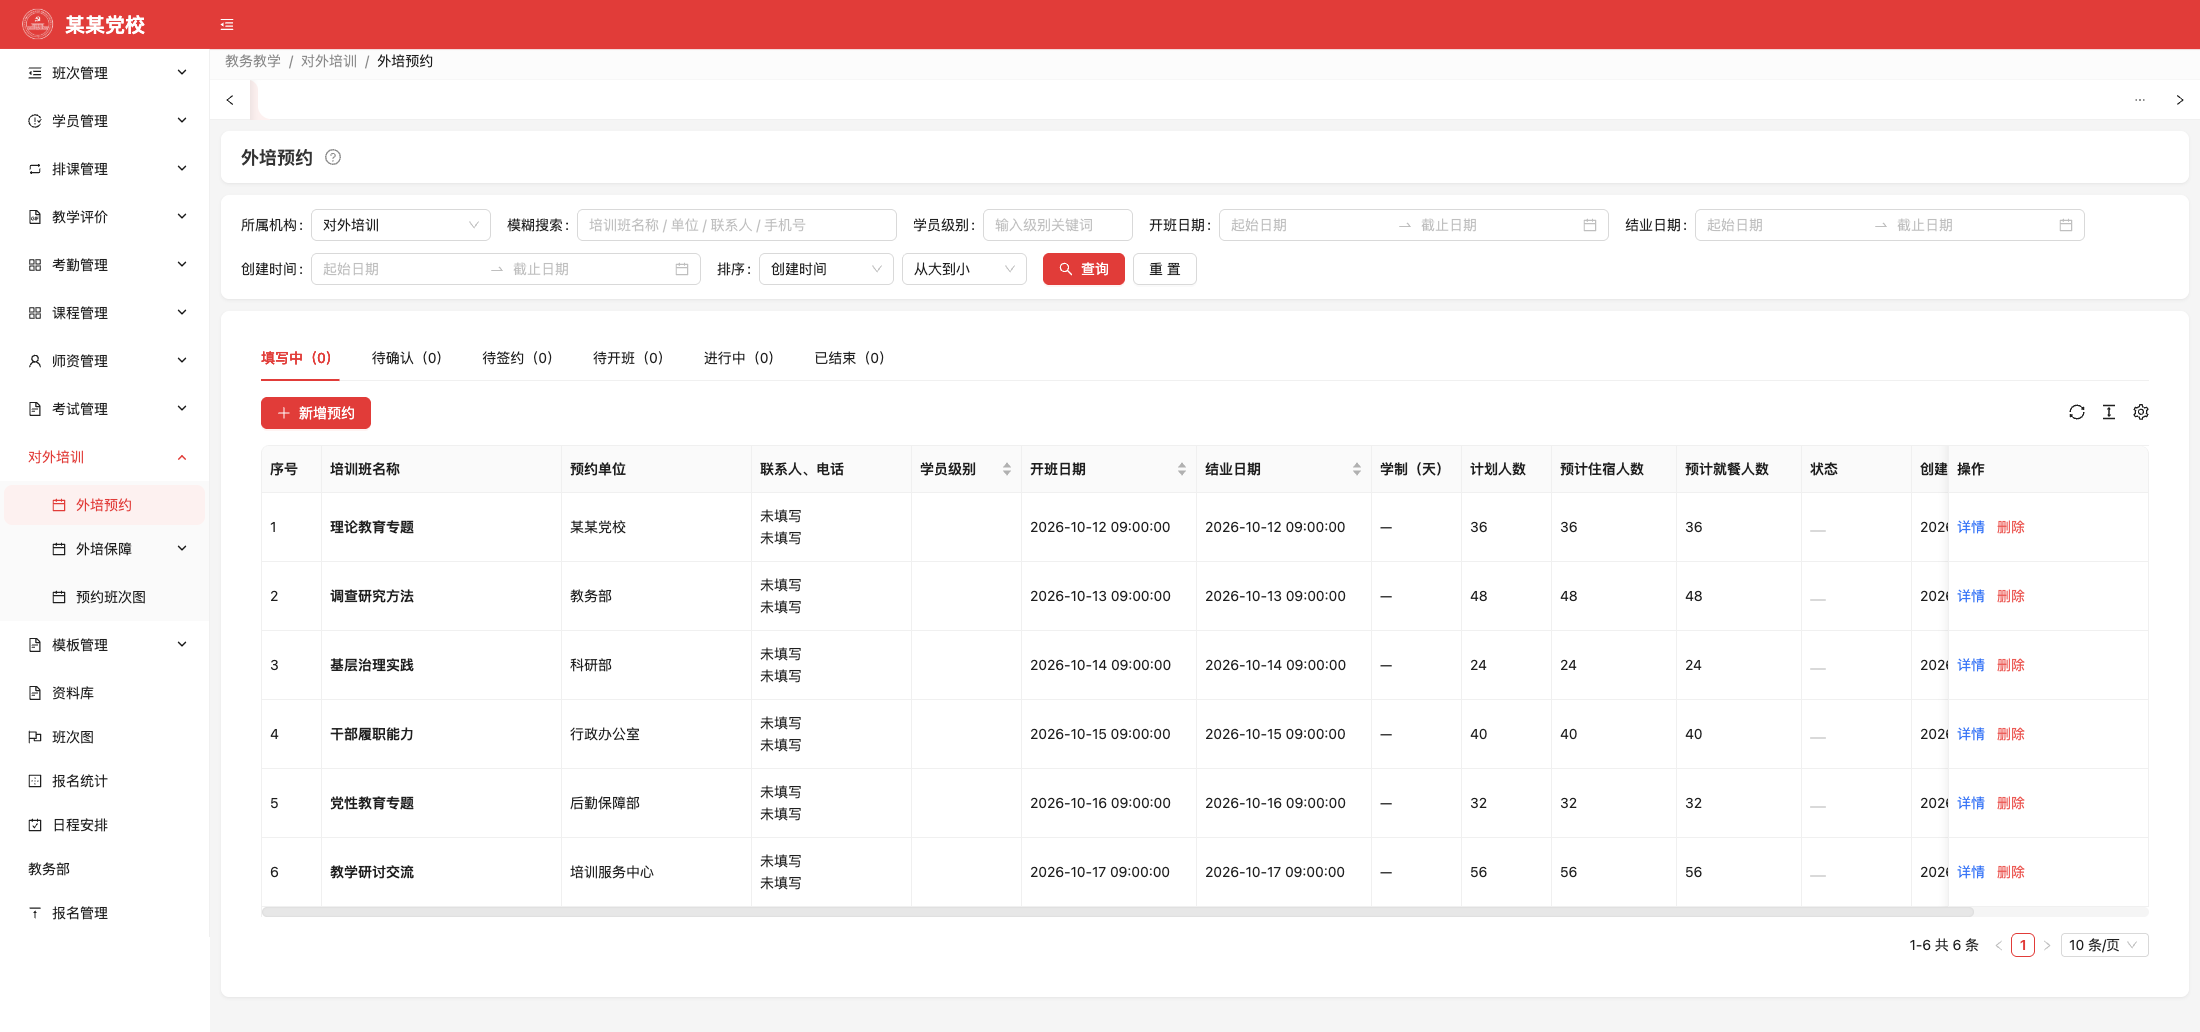Screen dimensions: 2200x1032
Task: Open column settings gear icon
Action: [x=2141, y=412]
